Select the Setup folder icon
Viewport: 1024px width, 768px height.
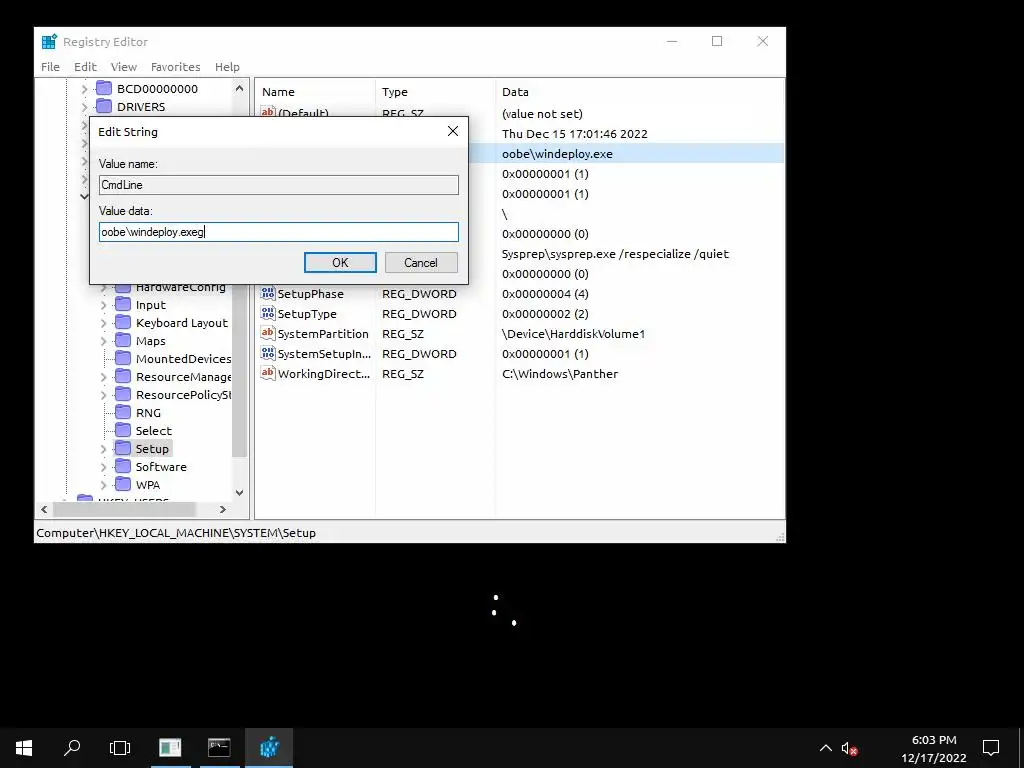[123, 449]
